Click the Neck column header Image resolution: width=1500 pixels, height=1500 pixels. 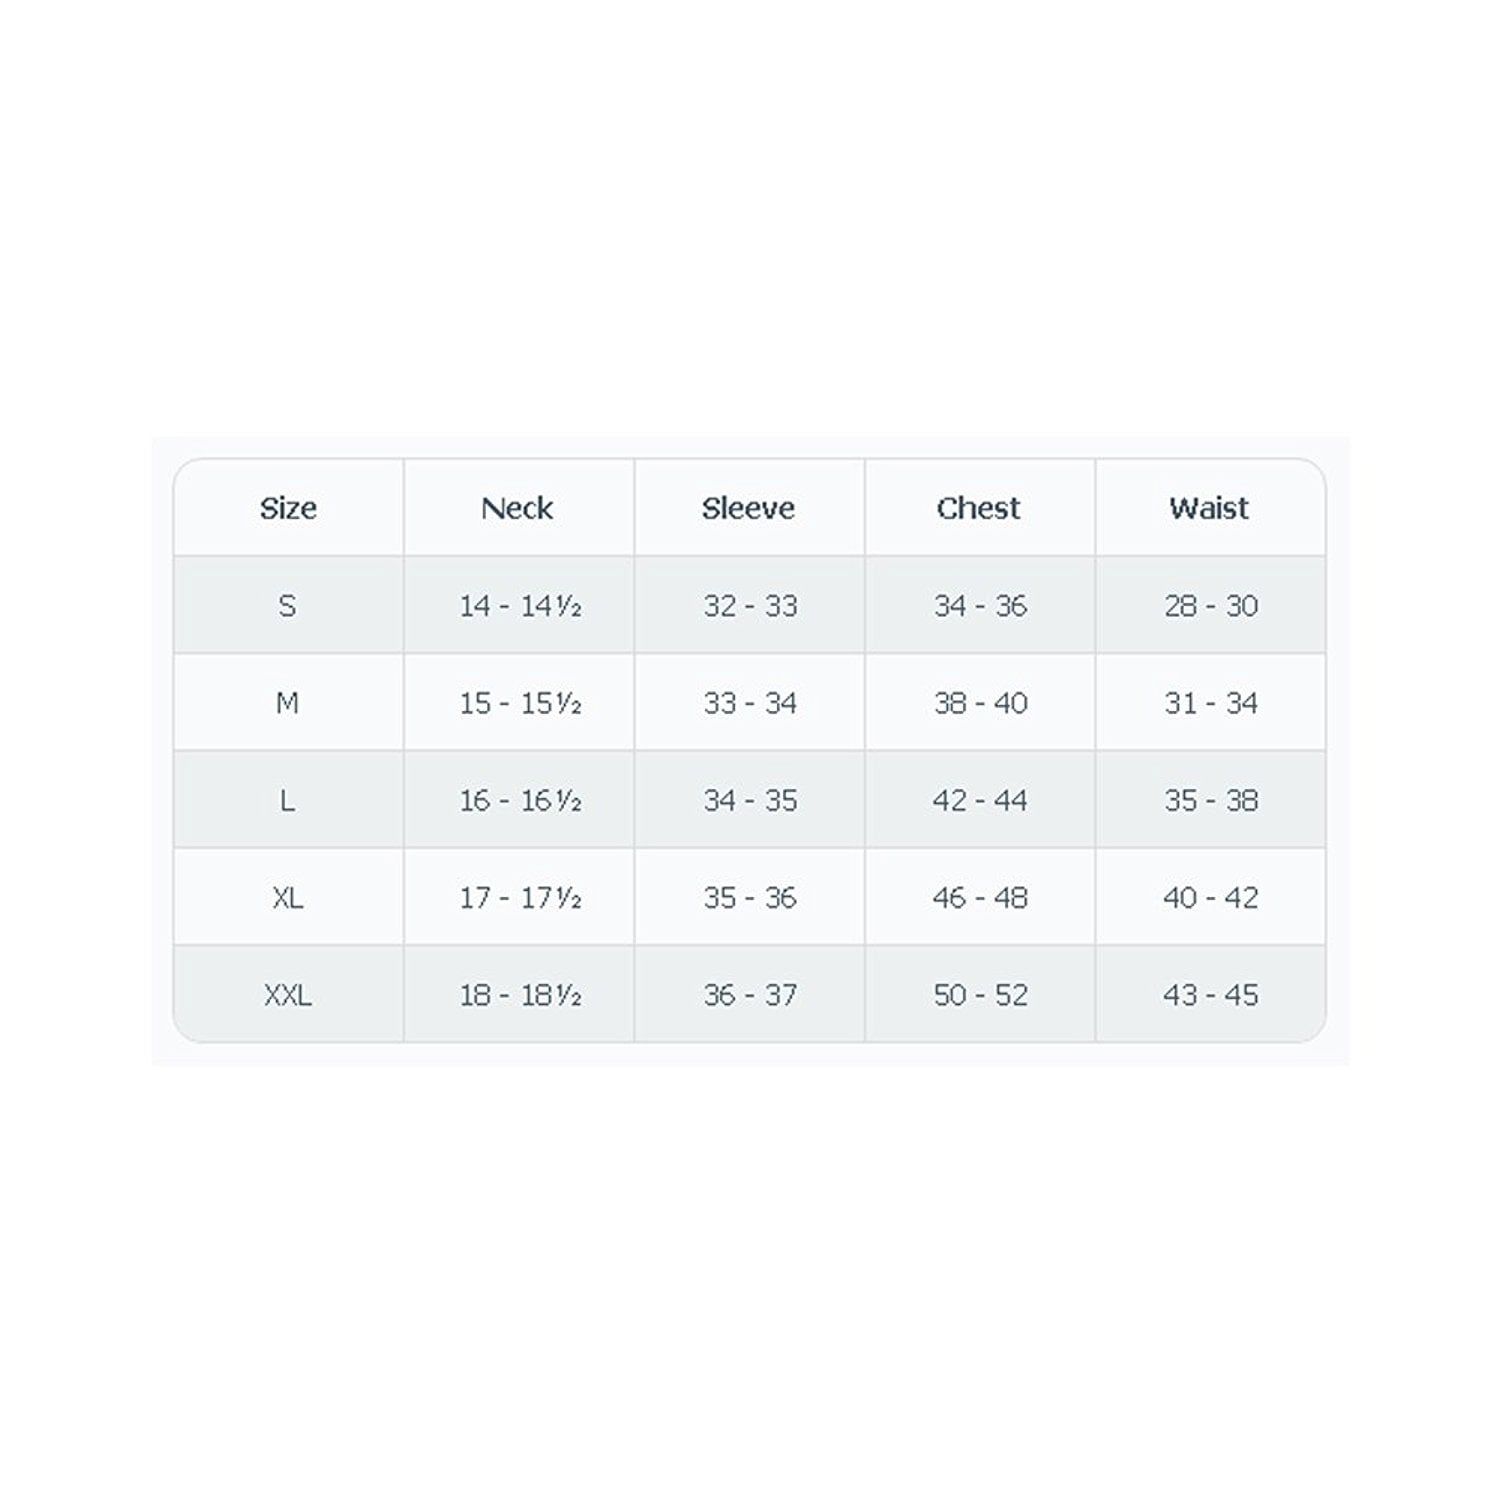[x=518, y=508]
